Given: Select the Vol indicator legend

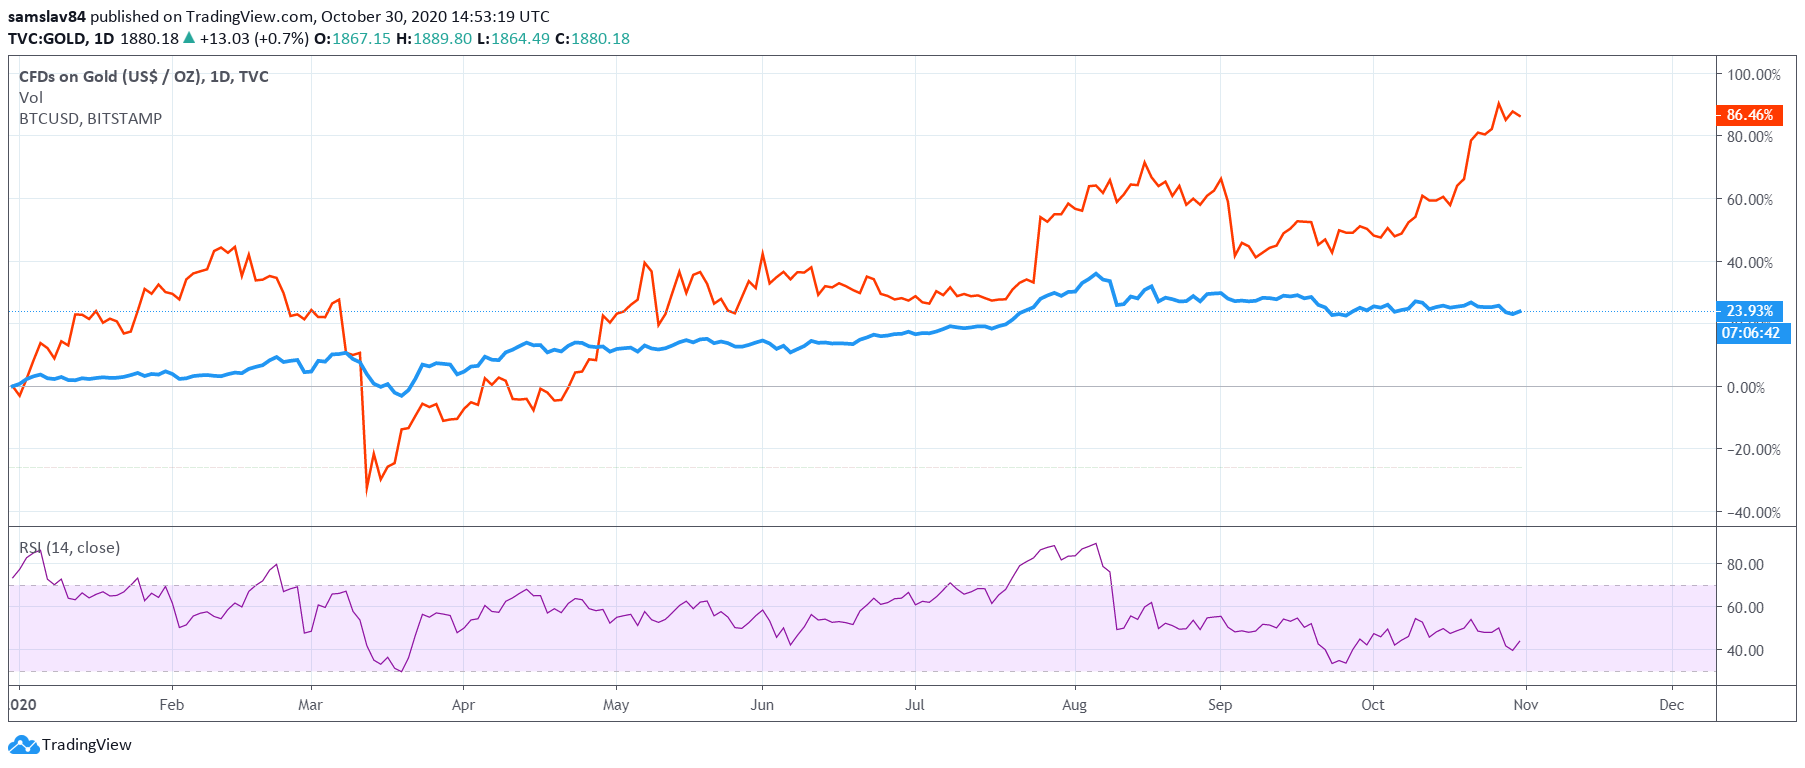Looking at the screenshot, I should [31, 98].
